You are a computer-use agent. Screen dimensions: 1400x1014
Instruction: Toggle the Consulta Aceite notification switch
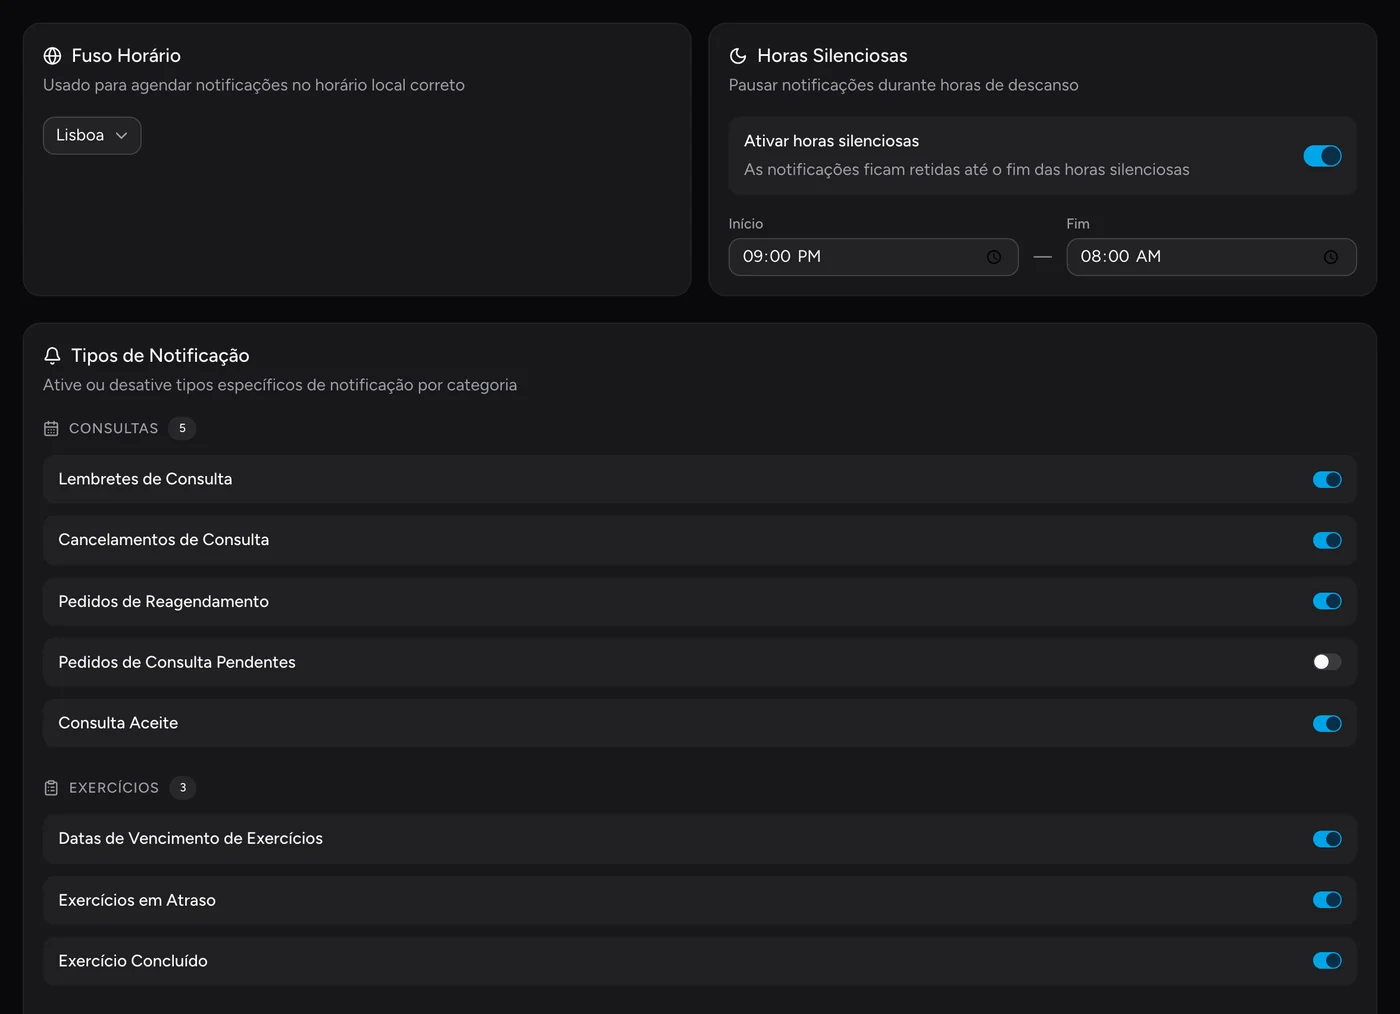(1327, 724)
